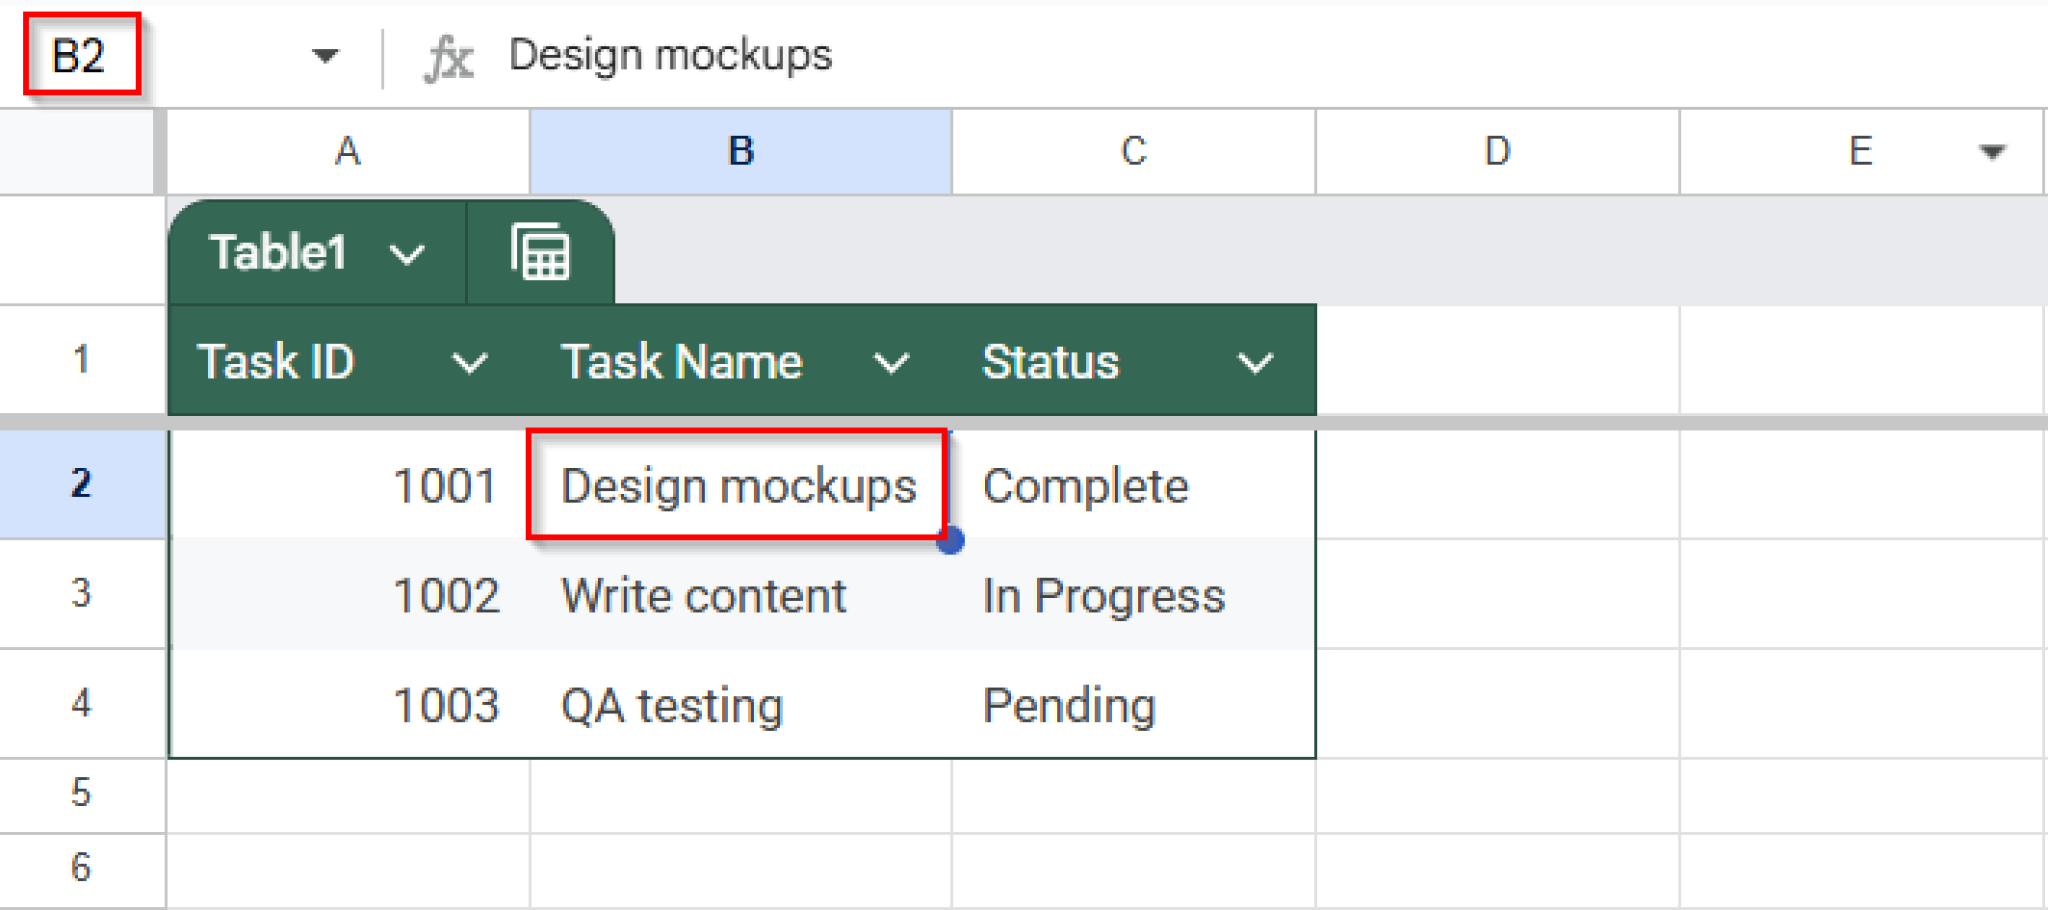Select row 1 header
This screenshot has width=2048, height=910.
click(81, 359)
